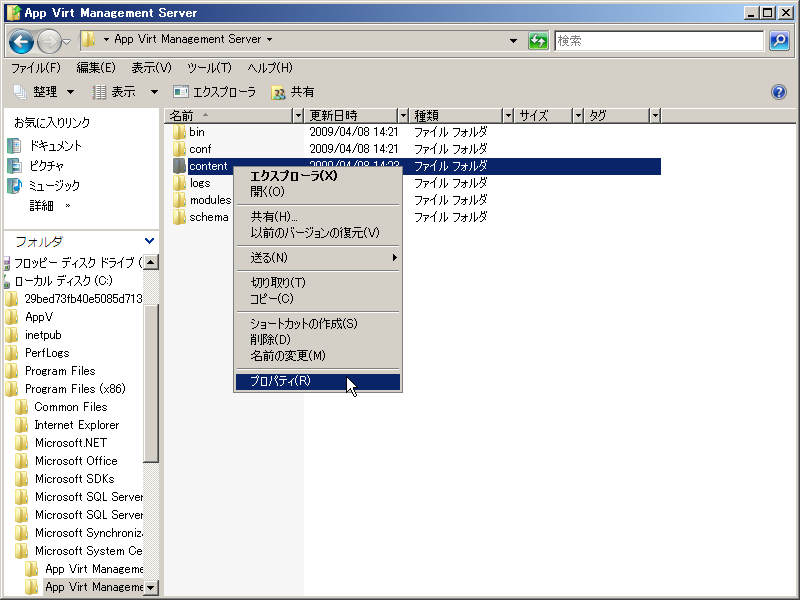
Task: Select ローカル ディスク (C:) in folder tree
Action: (x=63, y=281)
